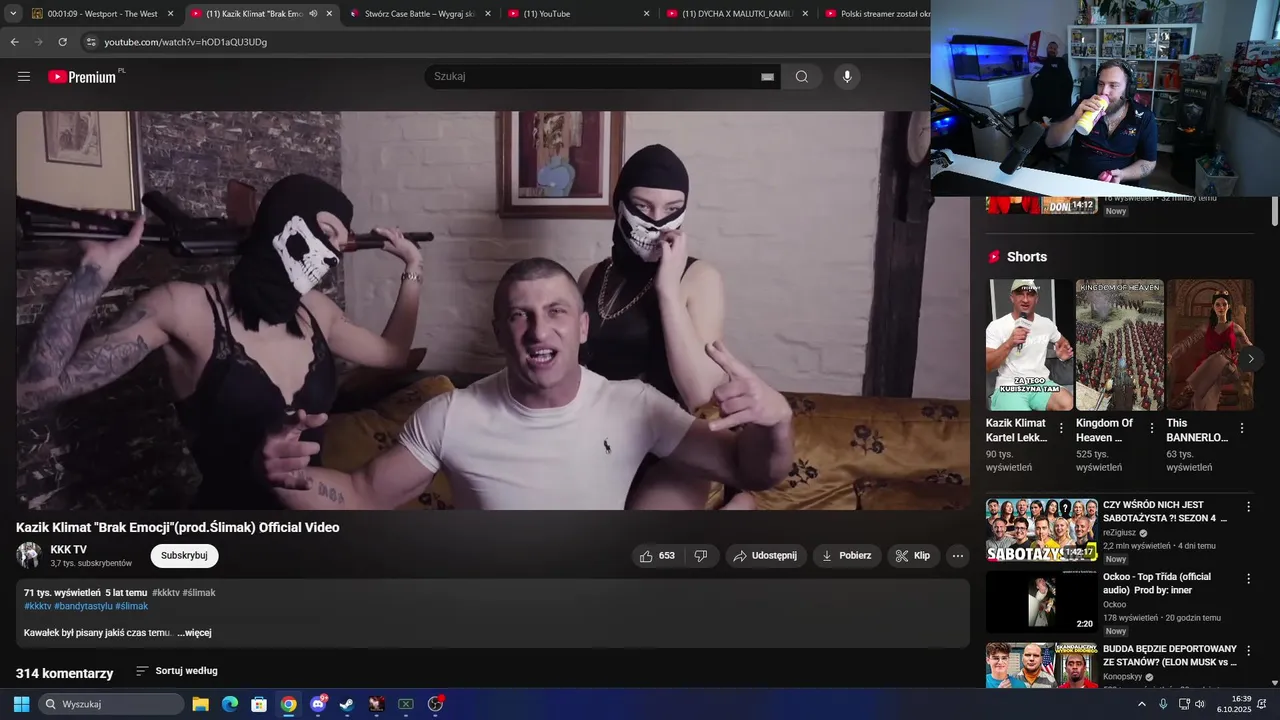This screenshot has width=1280, height=720.
Task: Click taskbar Wyszukaj search box
Action: coord(111,704)
